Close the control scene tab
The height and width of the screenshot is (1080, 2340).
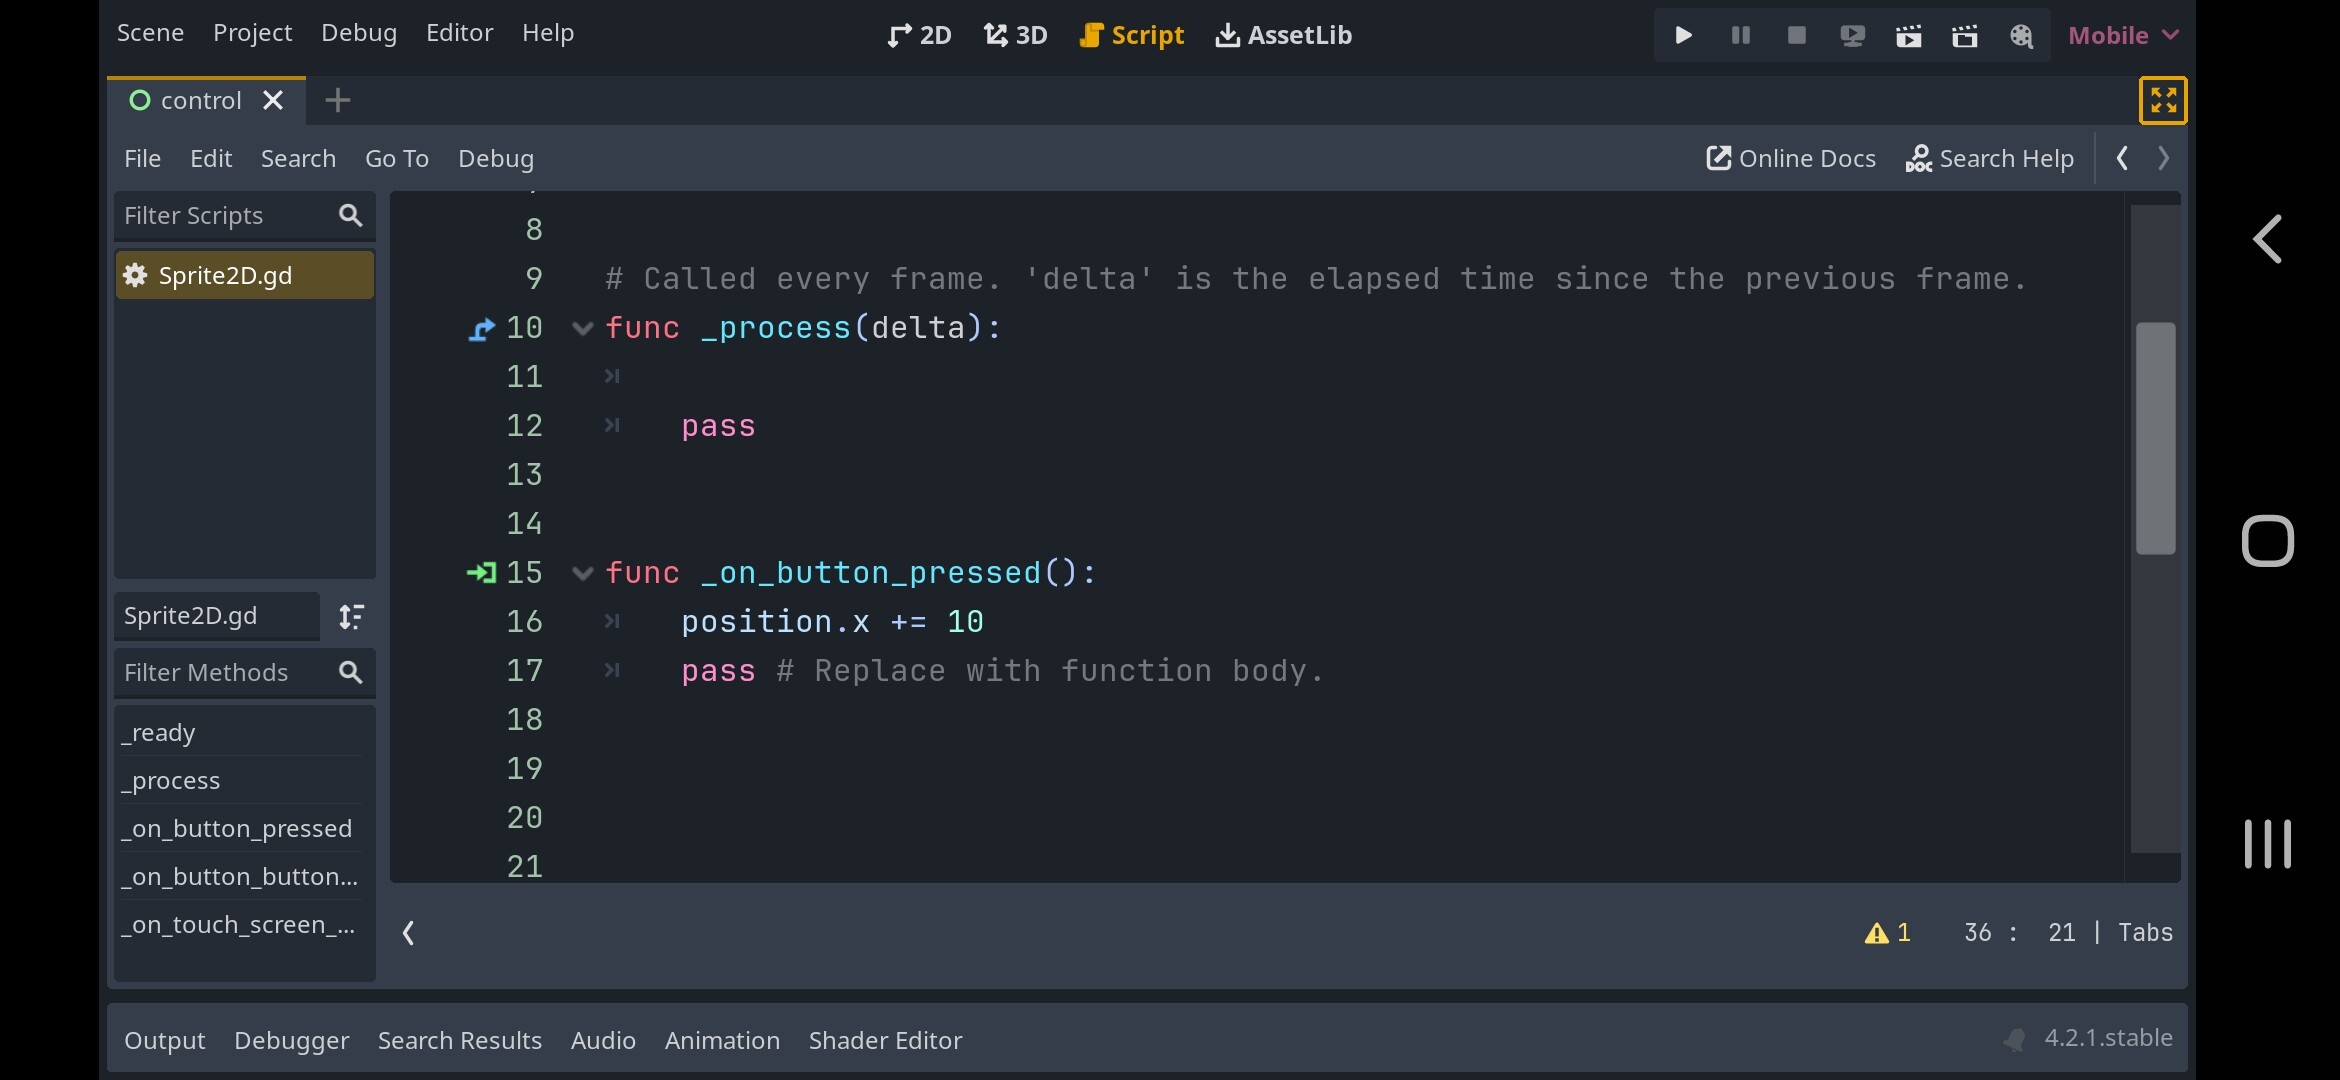tap(273, 101)
